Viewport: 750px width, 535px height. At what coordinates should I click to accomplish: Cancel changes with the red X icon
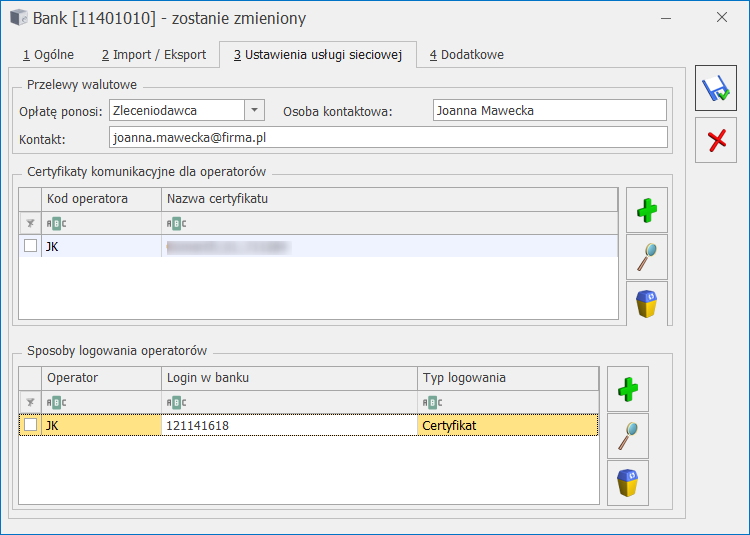(x=716, y=140)
